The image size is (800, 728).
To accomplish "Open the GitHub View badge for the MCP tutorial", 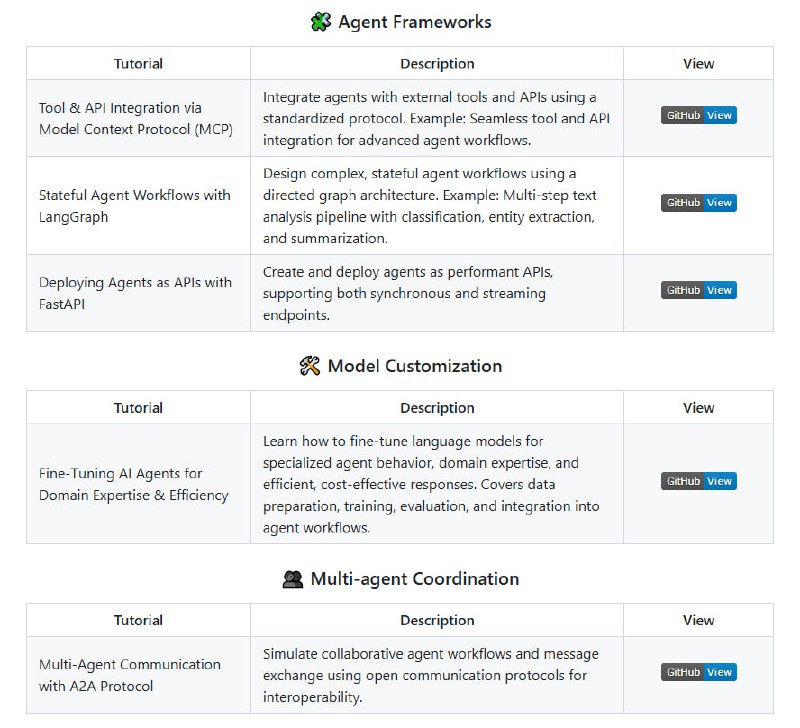I will click(698, 116).
